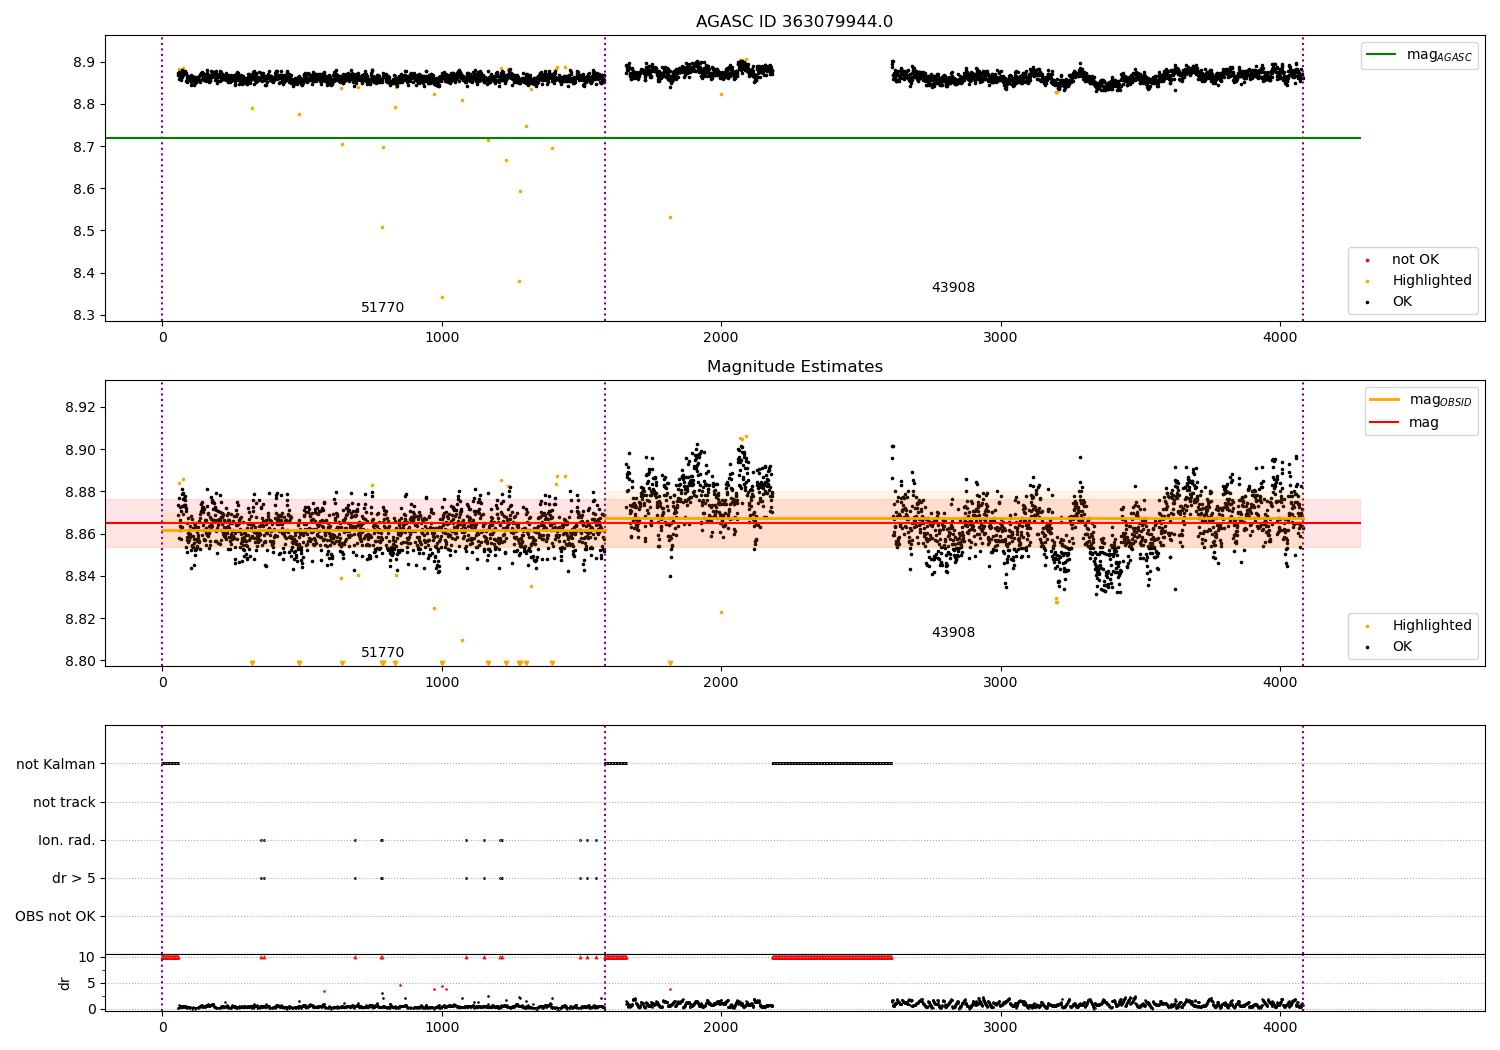
Task: Click the 'dr' y-axis label
Action: (x=65, y=983)
